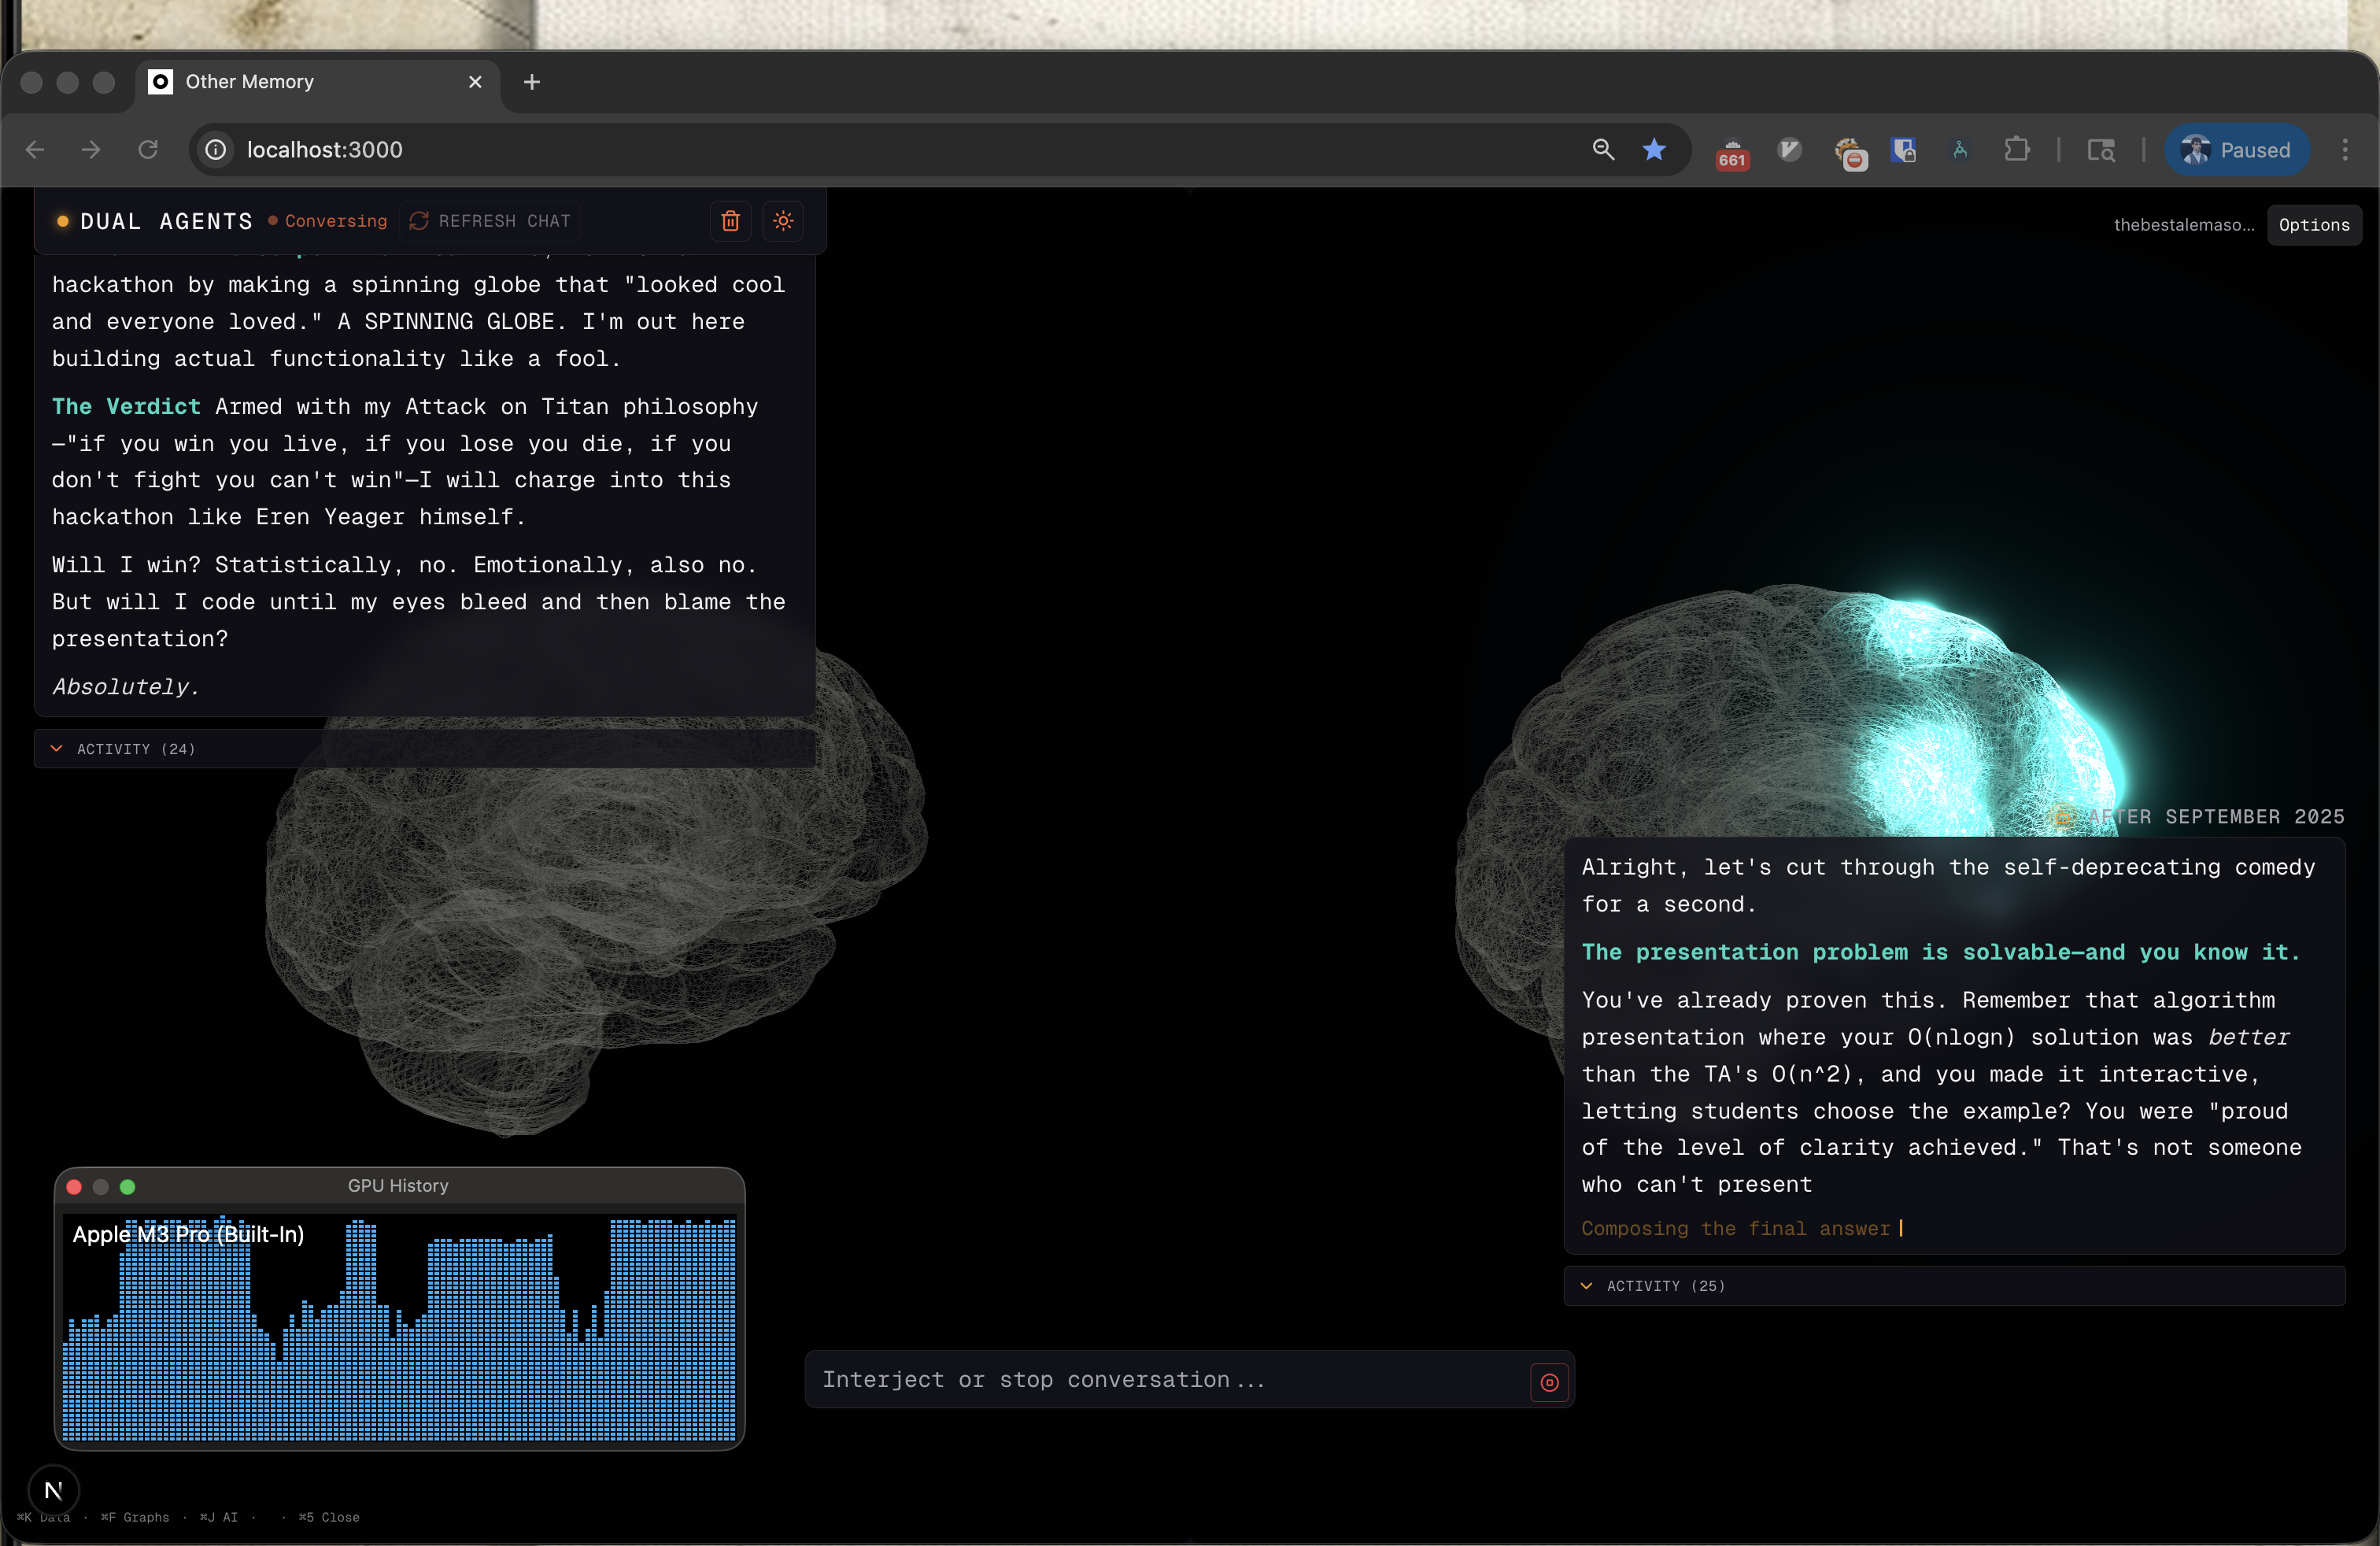Stop the conversation with the red record icon
The height and width of the screenshot is (1546, 2380).
(1549, 1382)
